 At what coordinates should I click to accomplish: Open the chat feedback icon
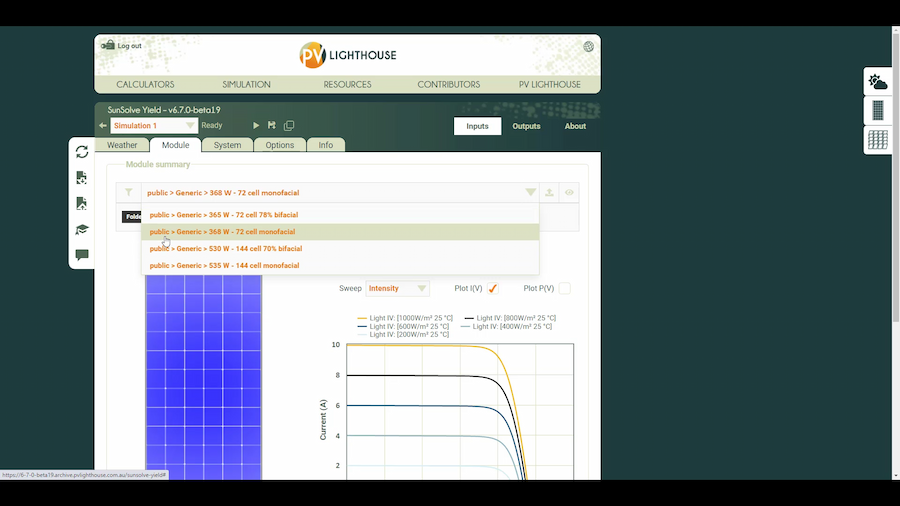click(x=82, y=255)
